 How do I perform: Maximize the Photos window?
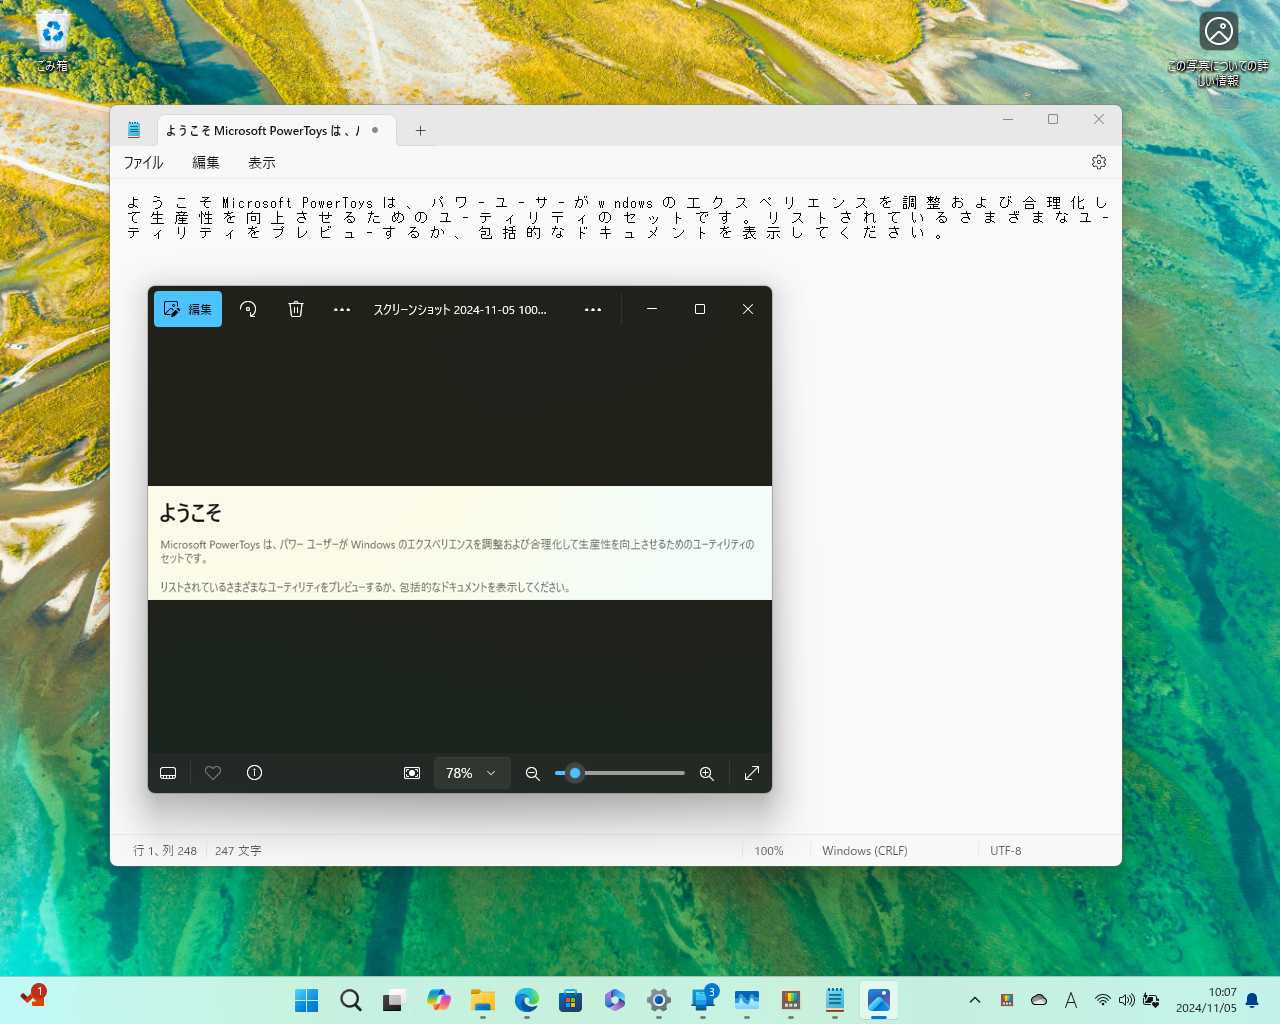[700, 309]
